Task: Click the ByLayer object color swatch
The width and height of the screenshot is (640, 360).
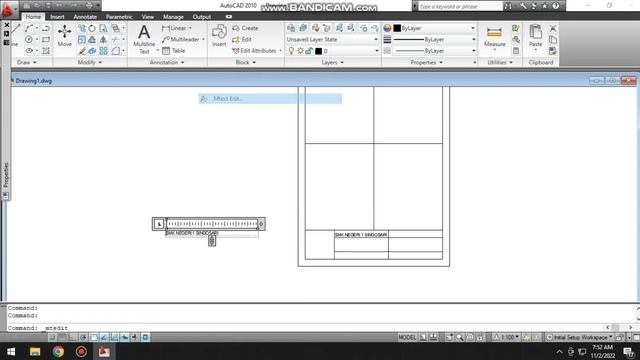Action: tap(397, 28)
